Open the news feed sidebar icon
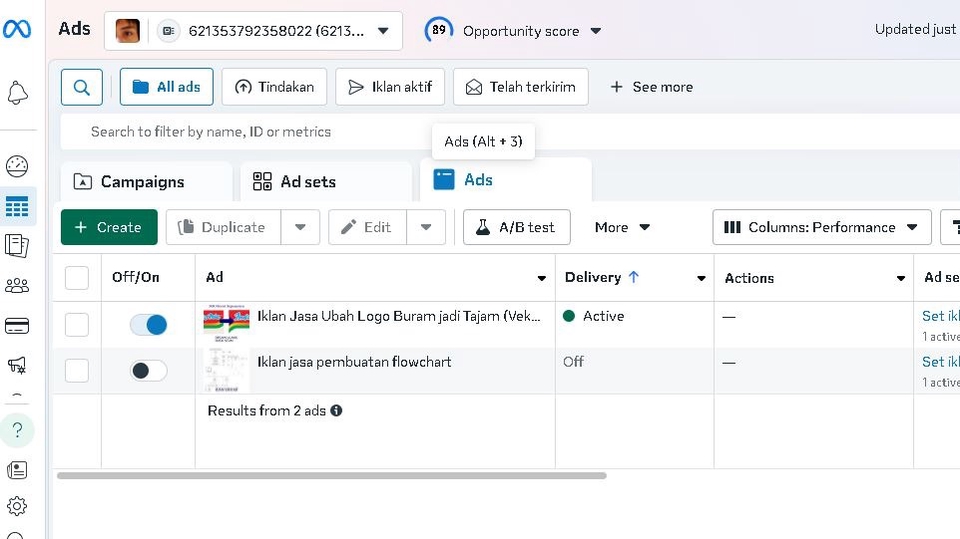The width and height of the screenshot is (960, 539). (x=17, y=470)
